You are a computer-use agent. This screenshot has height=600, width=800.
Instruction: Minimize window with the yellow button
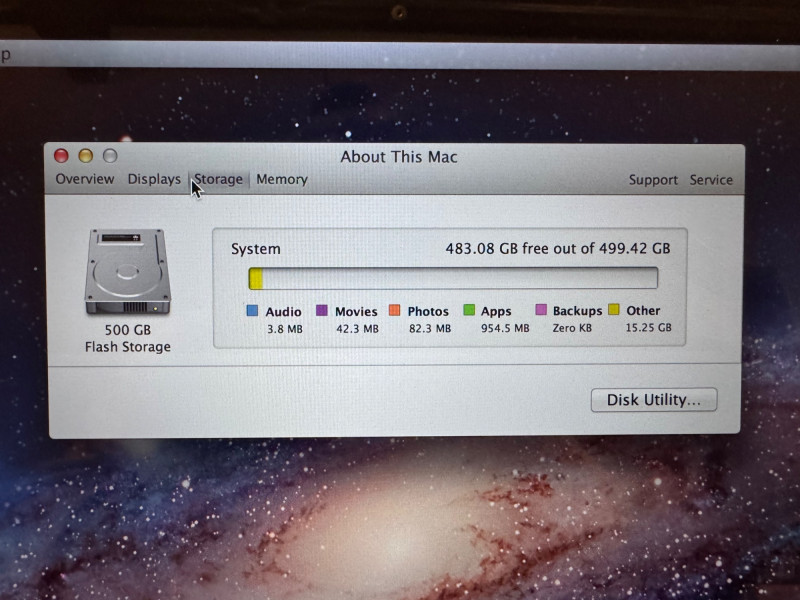coord(85,156)
